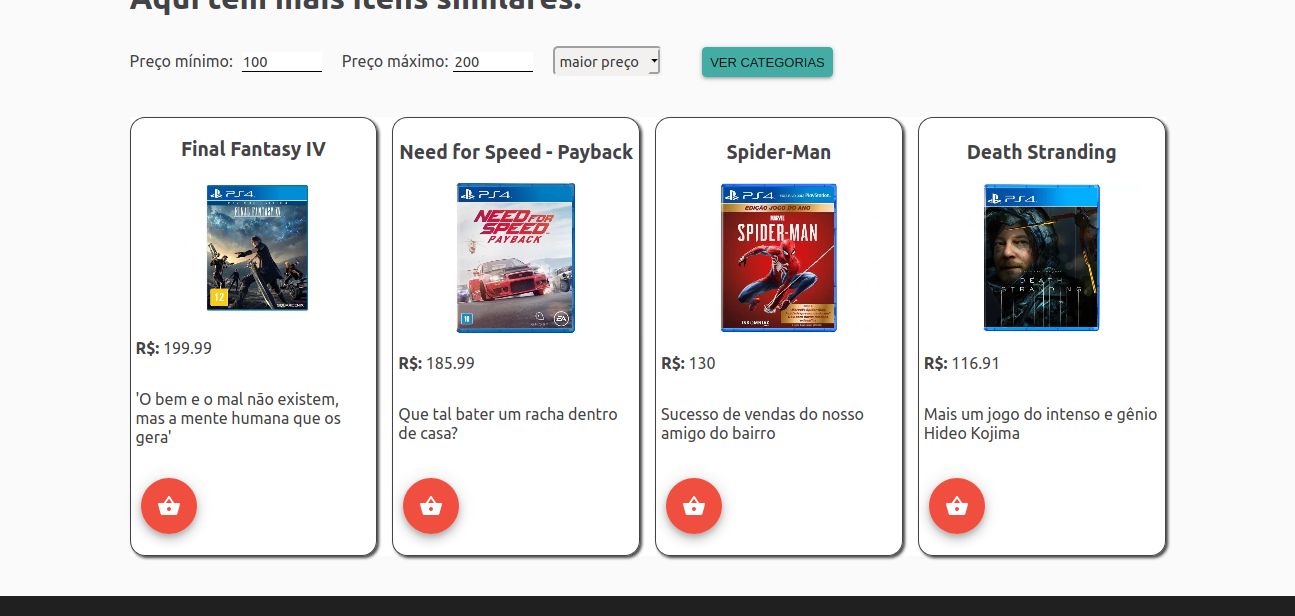This screenshot has width=1295, height=616.
Task: Click the Need for Speed - Payback title
Action: 516,152
